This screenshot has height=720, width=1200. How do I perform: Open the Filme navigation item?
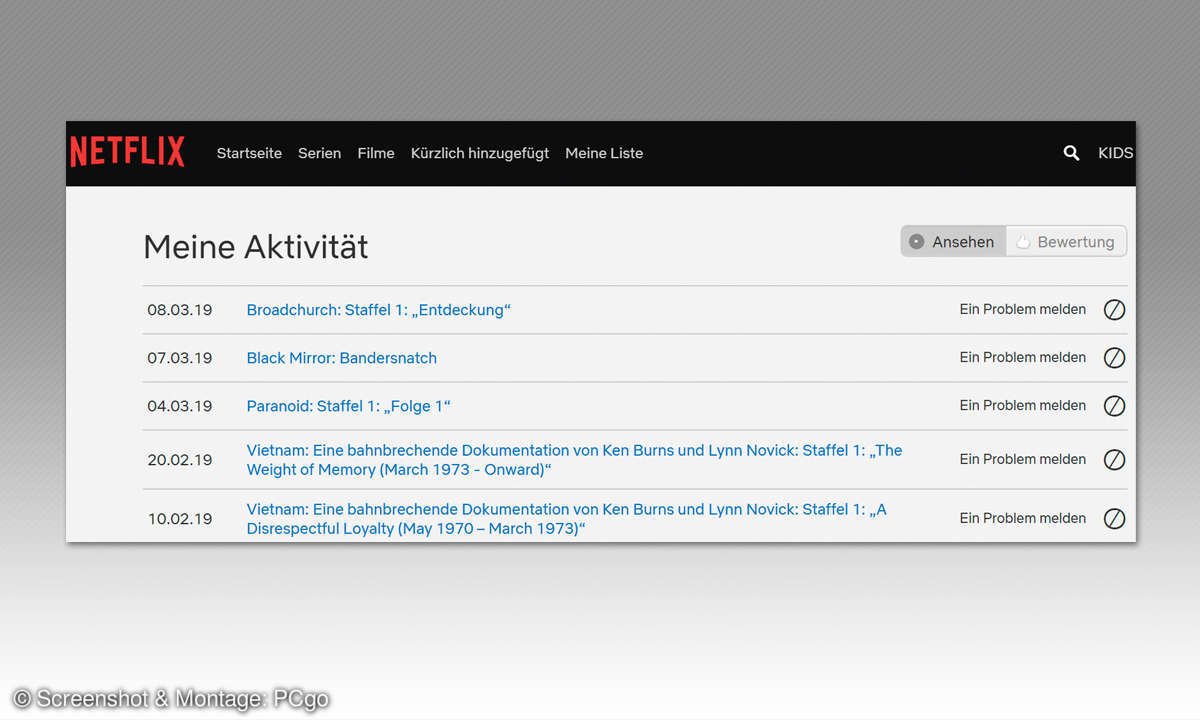(376, 153)
